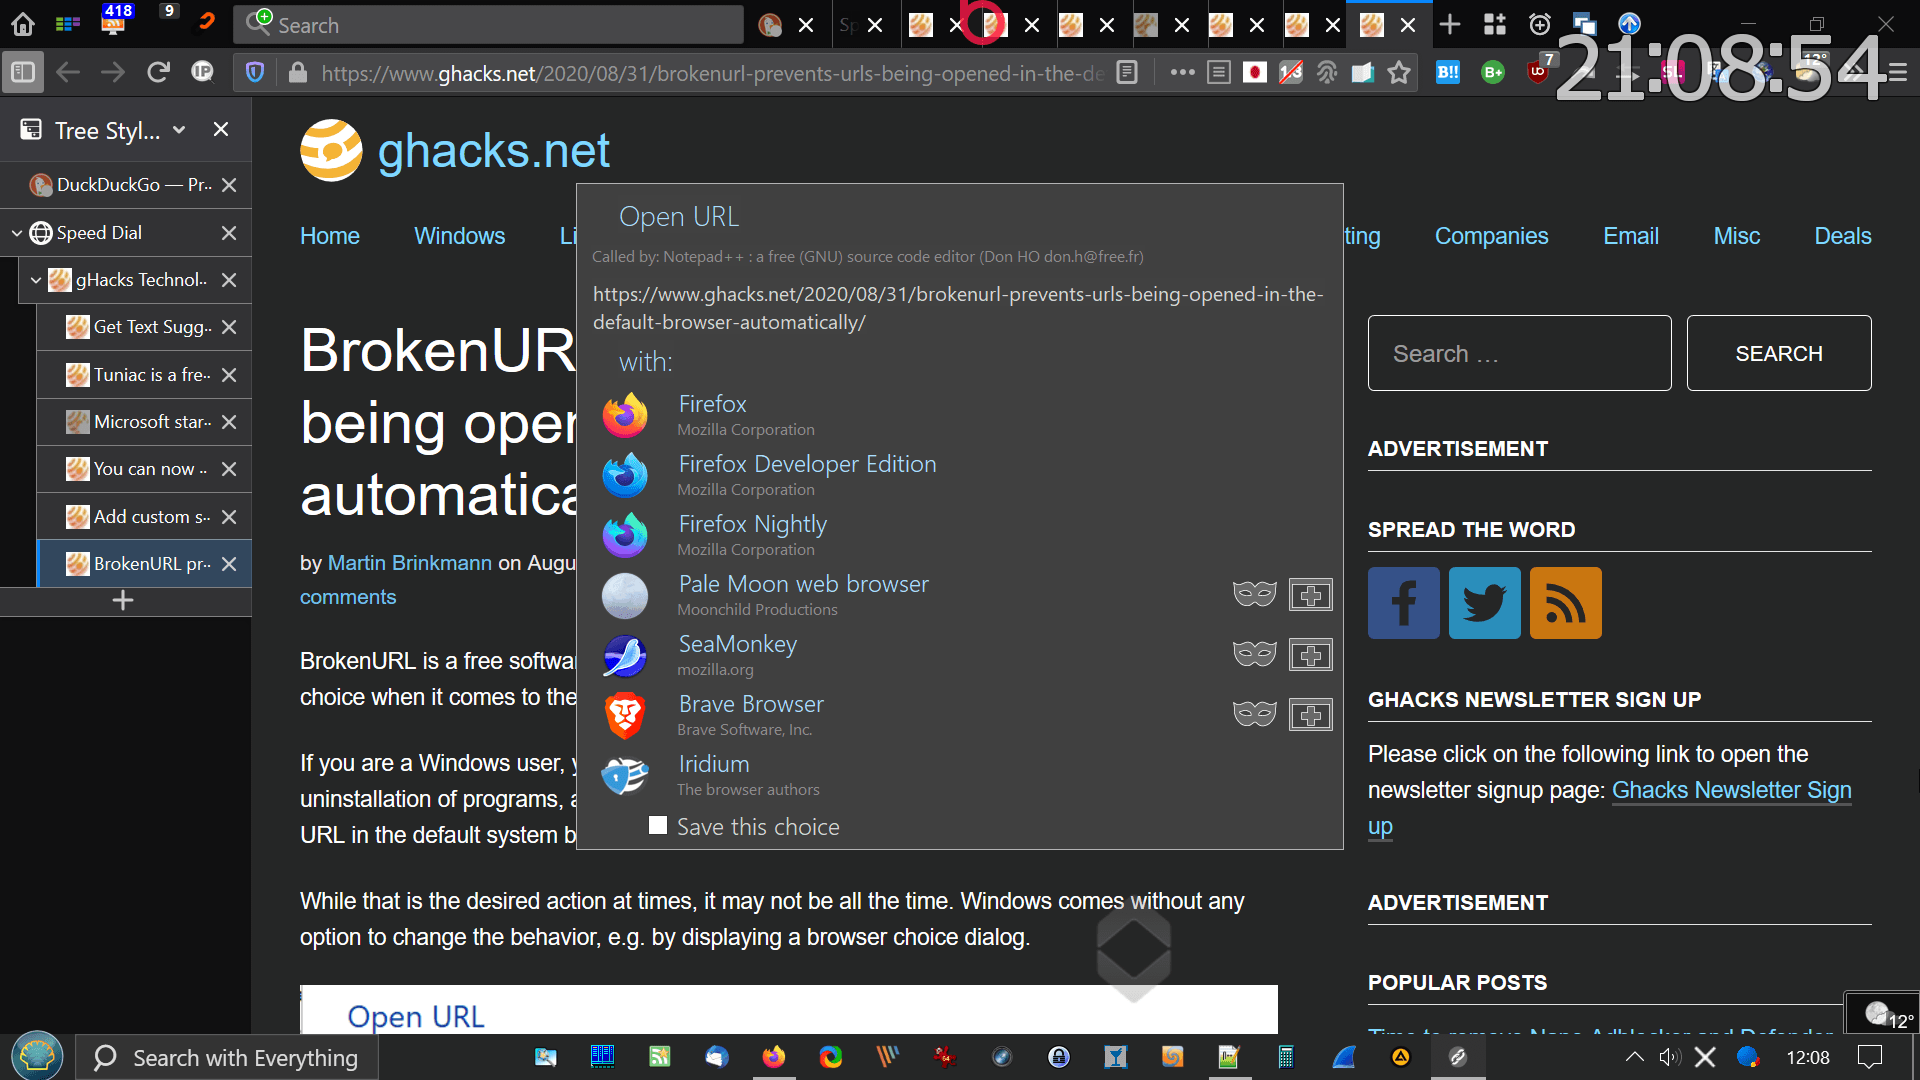Share on Twitter icon
The image size is (1920, 1080).
pos(1484,603)
